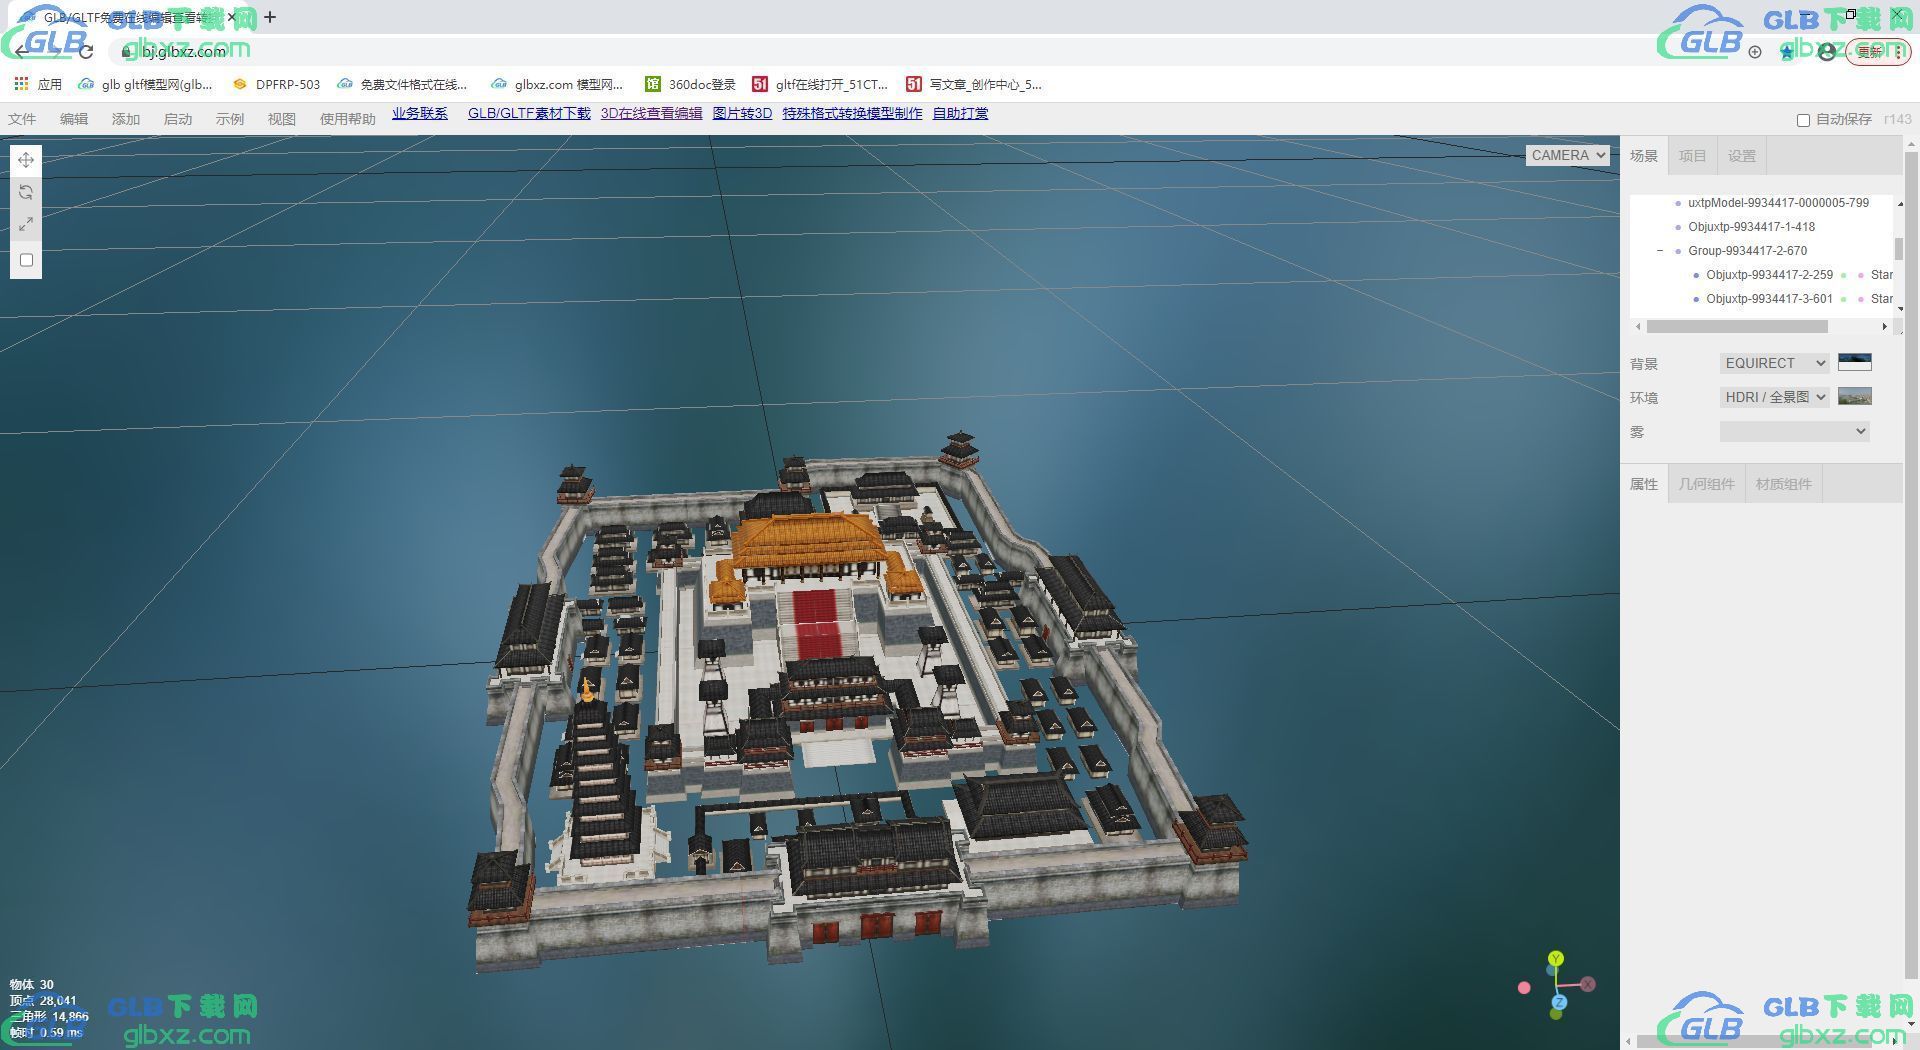This screenshot has width=1920, height=1050.
Task: Click the background texture thumbnail
Action: click(x=1855, y=362)
